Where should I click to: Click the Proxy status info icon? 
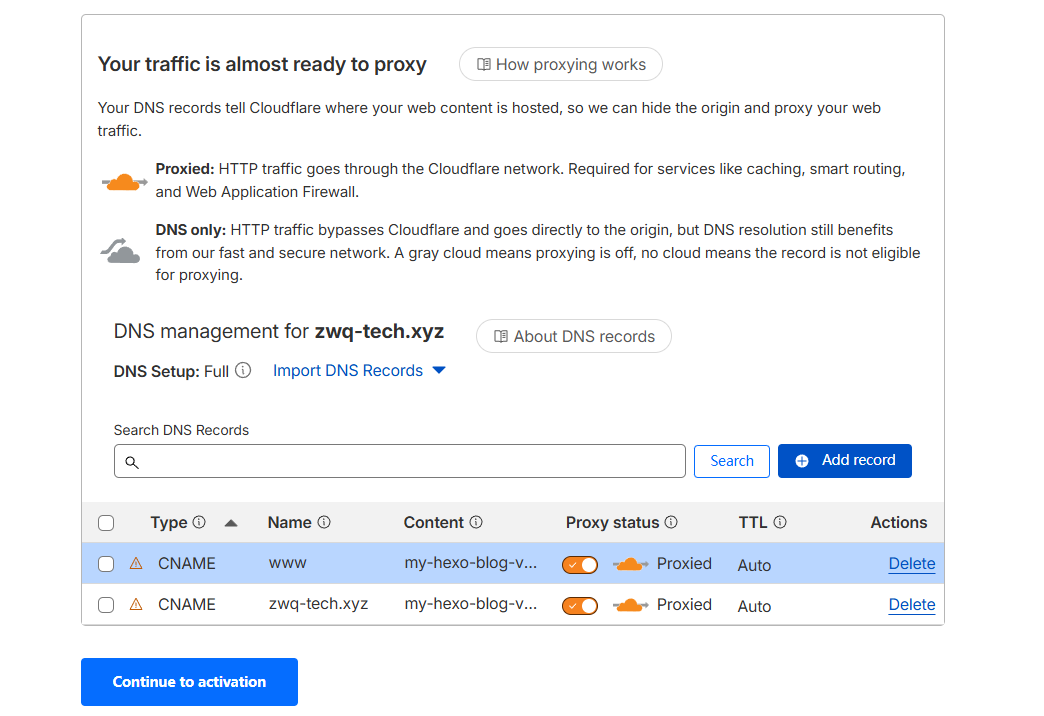pyautogui.click(x=671, y=522)
